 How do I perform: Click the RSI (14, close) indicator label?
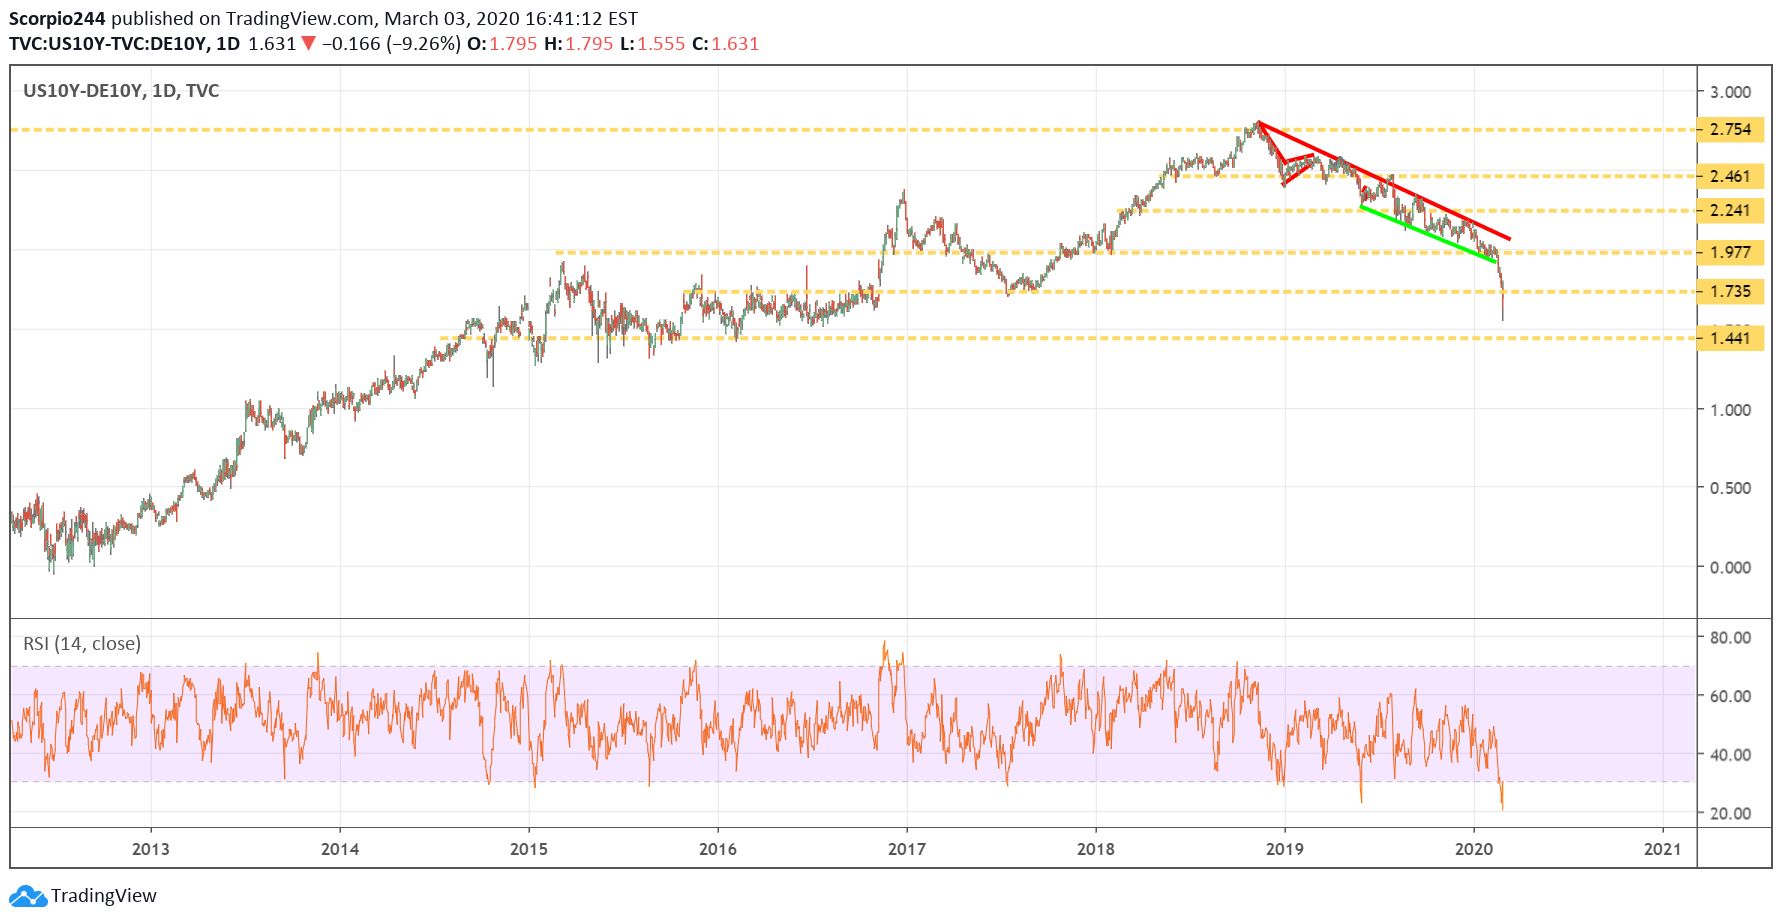[82, 644]
